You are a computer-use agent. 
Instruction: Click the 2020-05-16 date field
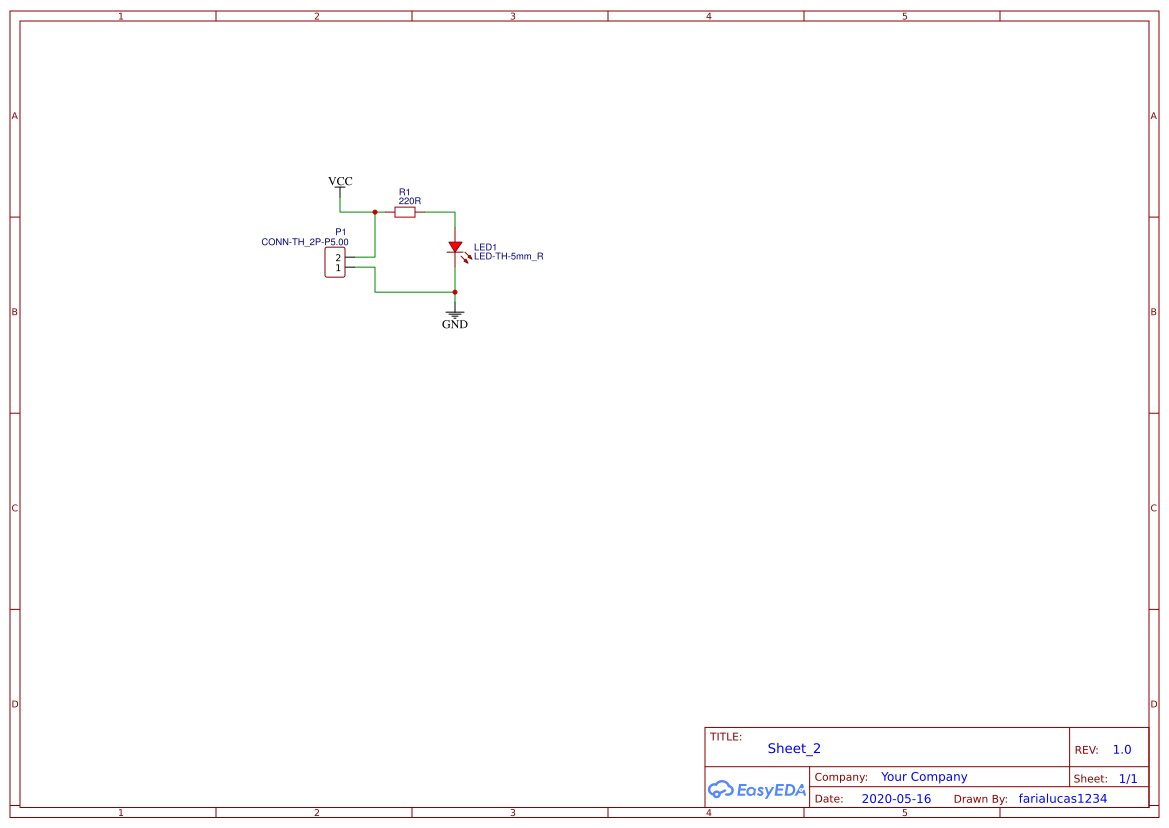[897, 798]
